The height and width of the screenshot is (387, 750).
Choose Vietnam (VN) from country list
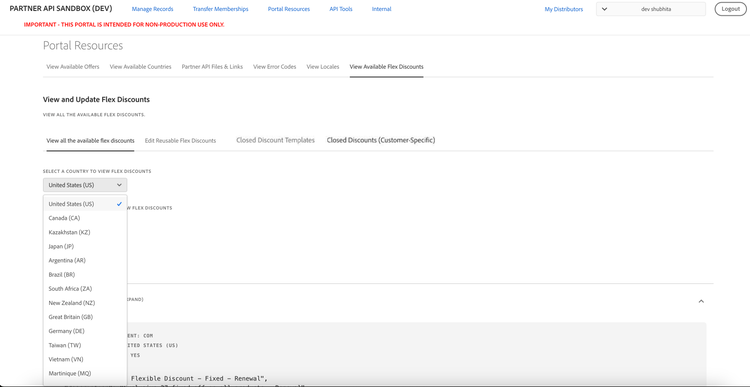(x=85, y=359)
